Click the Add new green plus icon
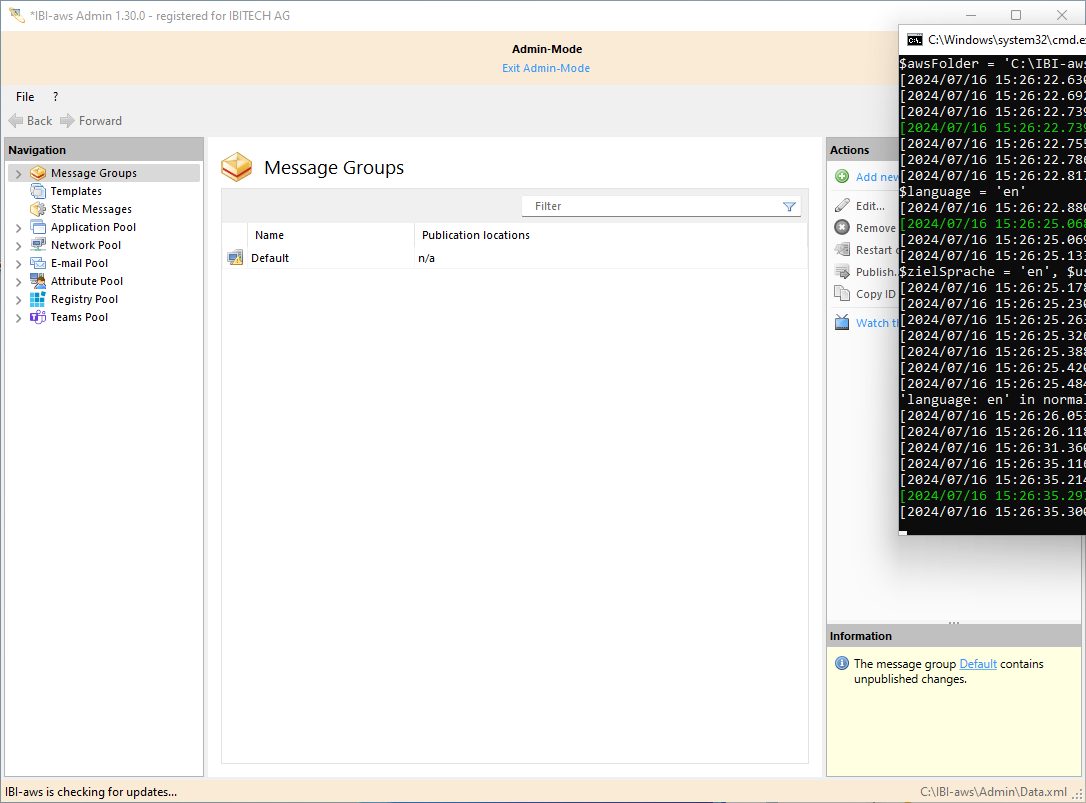 coord(842,177)
